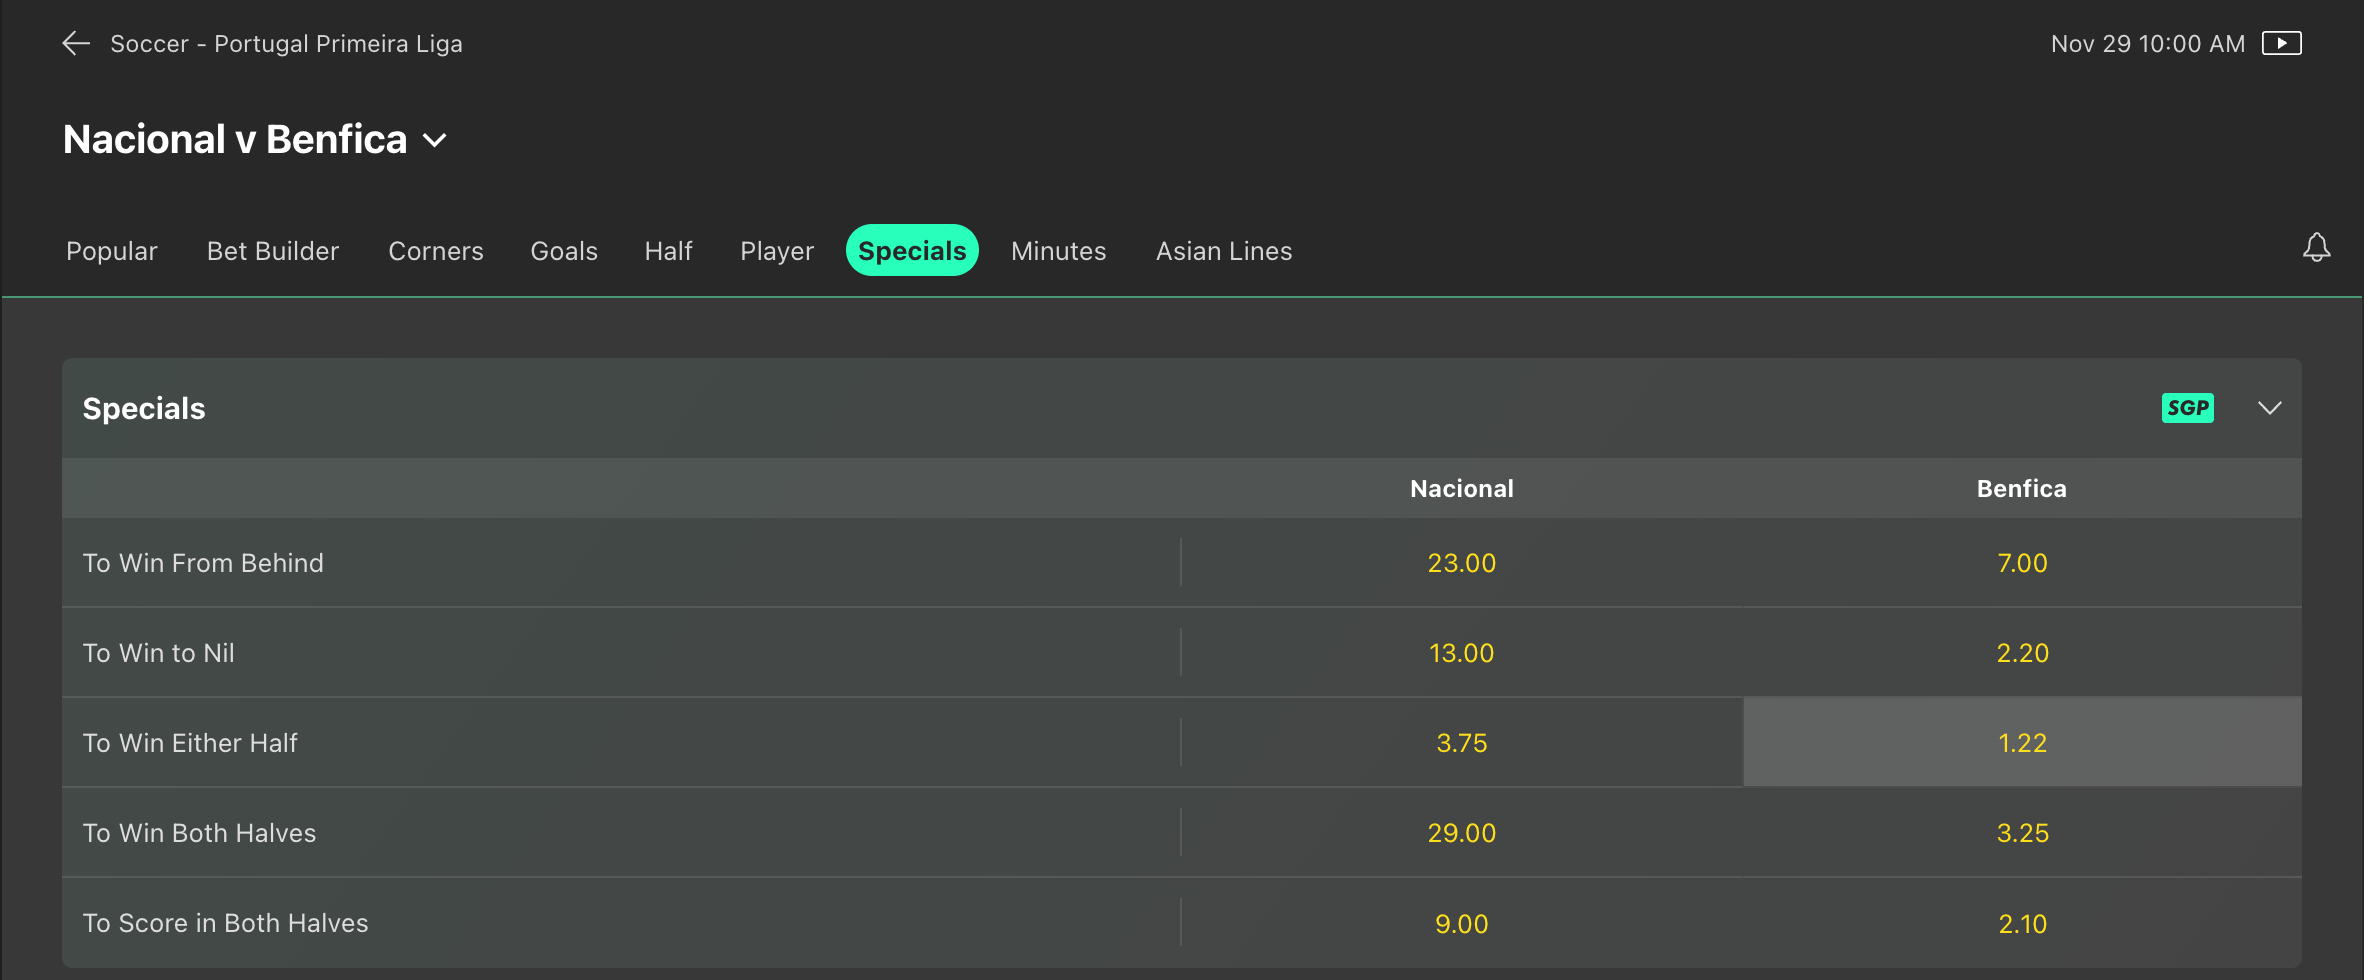The height and width of the screenshot is (980, 2364).
Task: Select Benfica To Win From Behind 7.00
Action: (x=2022, y=563)
